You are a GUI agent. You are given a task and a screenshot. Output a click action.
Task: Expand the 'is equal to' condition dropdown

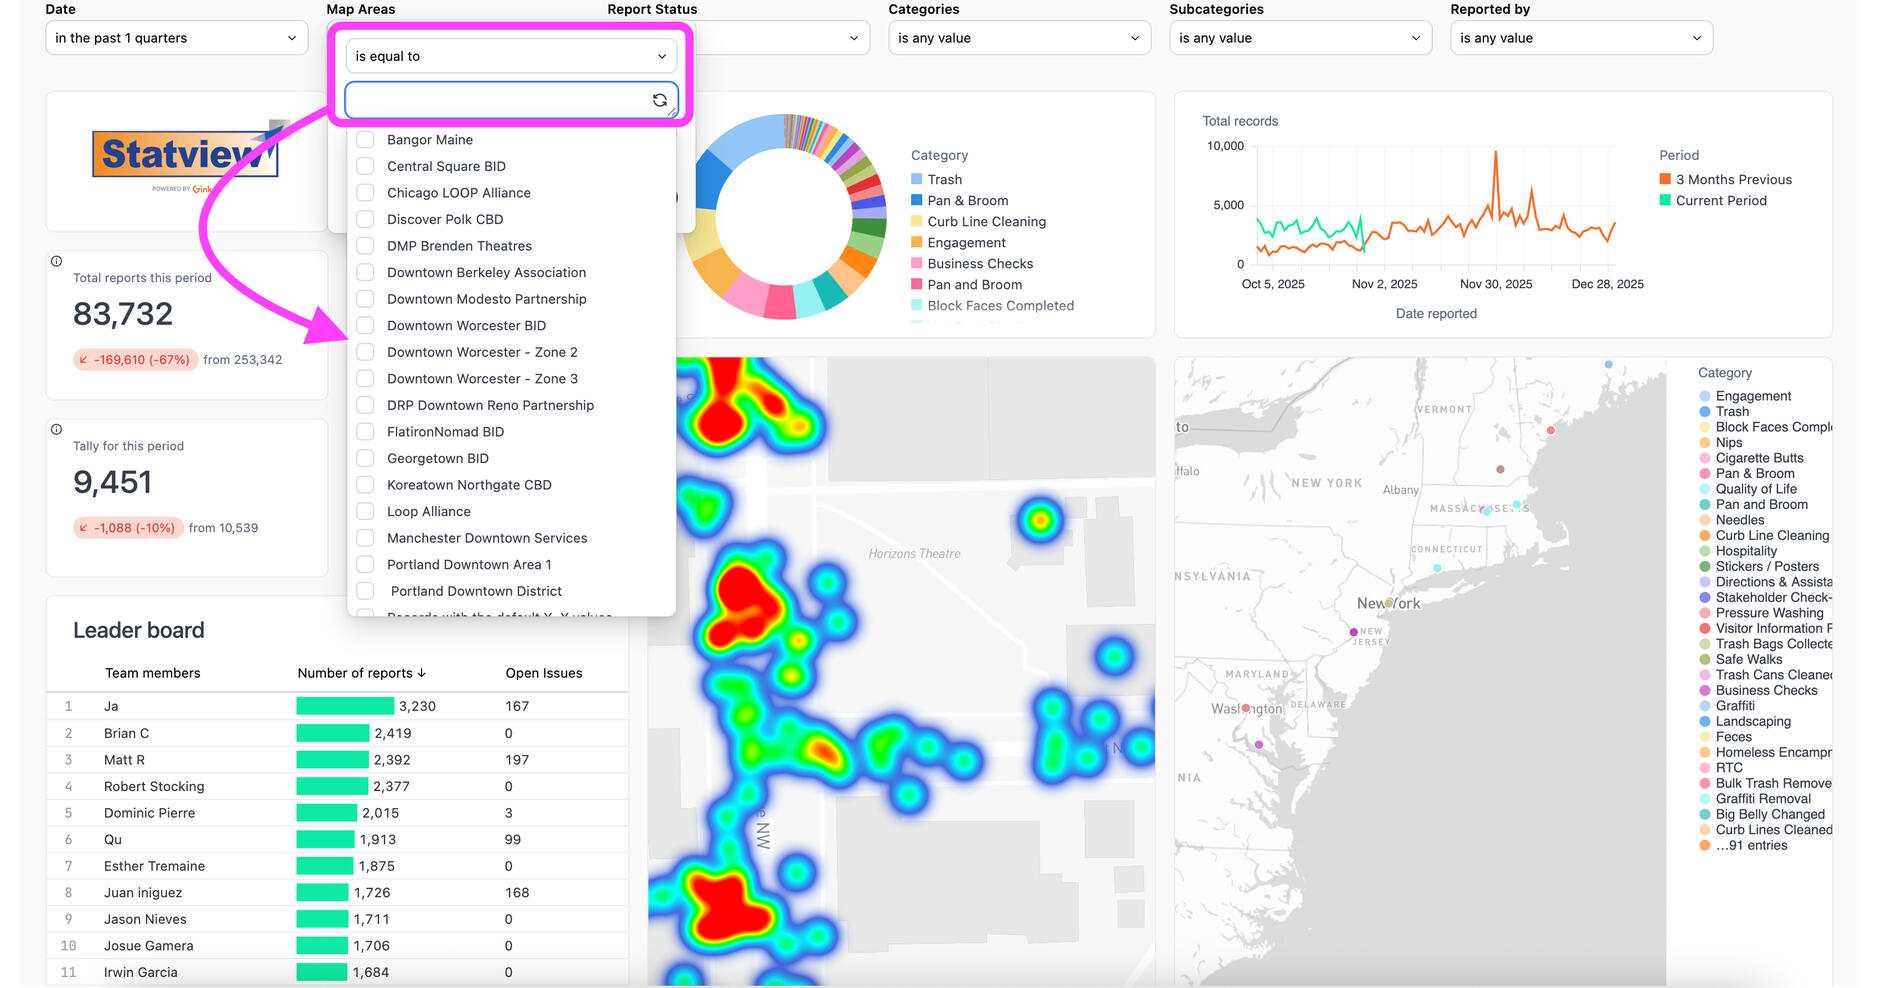[x=511, y=56]
